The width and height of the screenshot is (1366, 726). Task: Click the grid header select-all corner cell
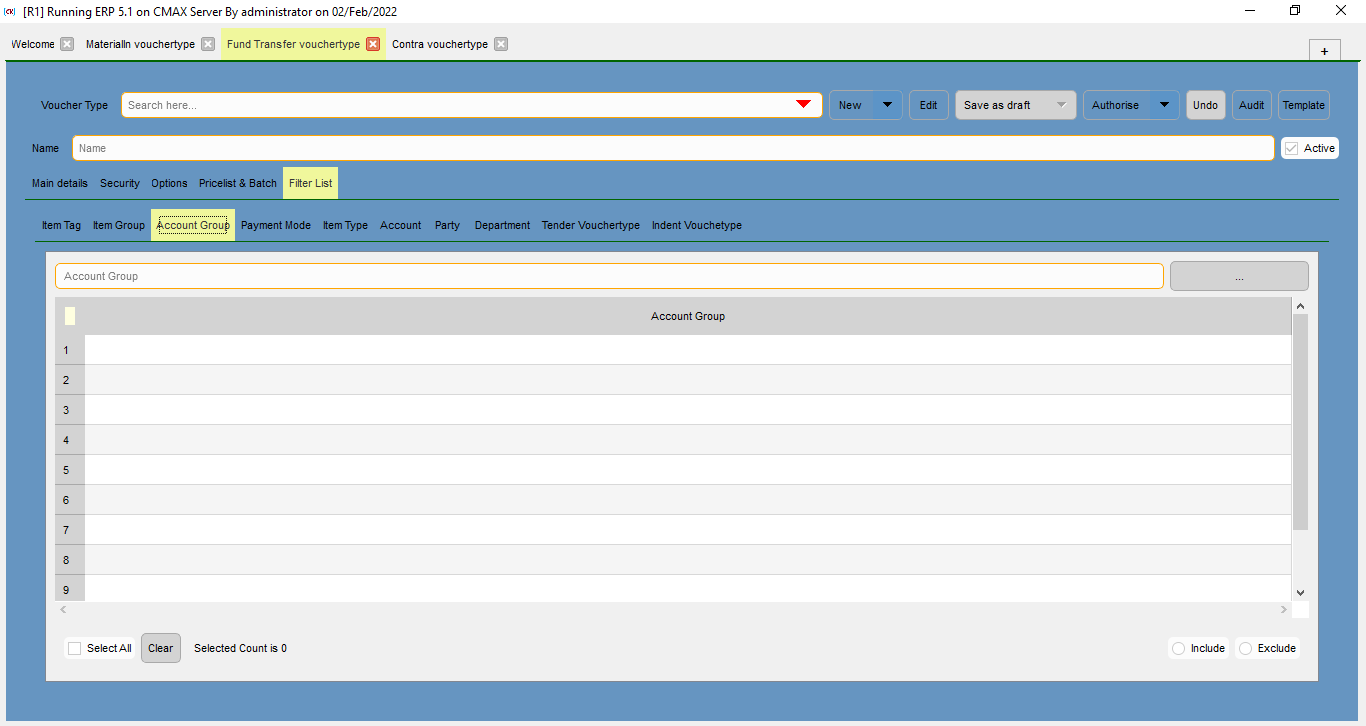point(70,316)
